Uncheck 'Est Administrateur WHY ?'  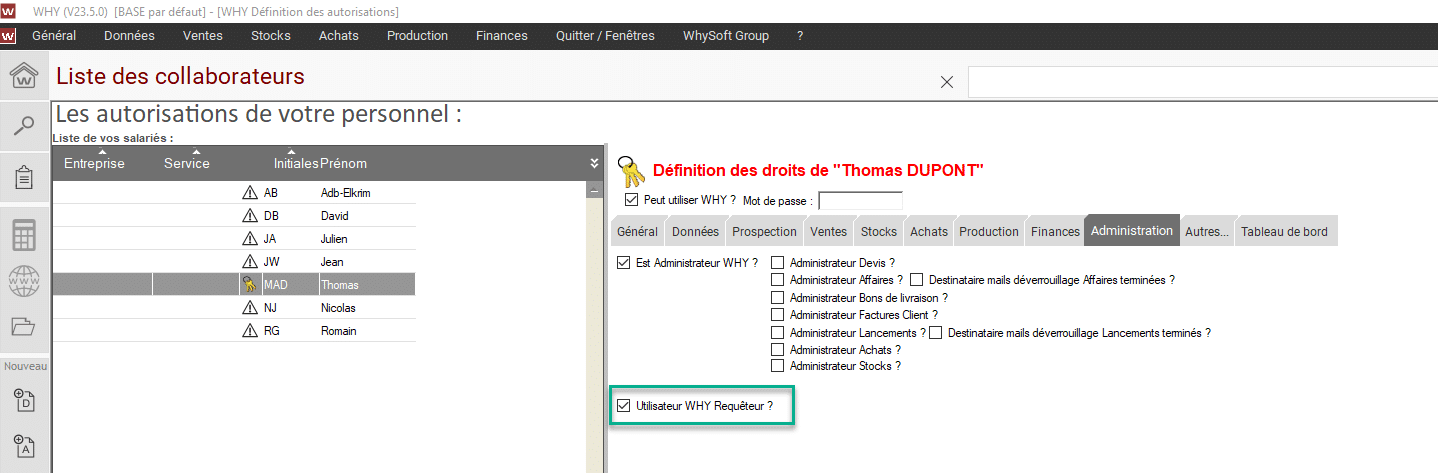(624, 263)
